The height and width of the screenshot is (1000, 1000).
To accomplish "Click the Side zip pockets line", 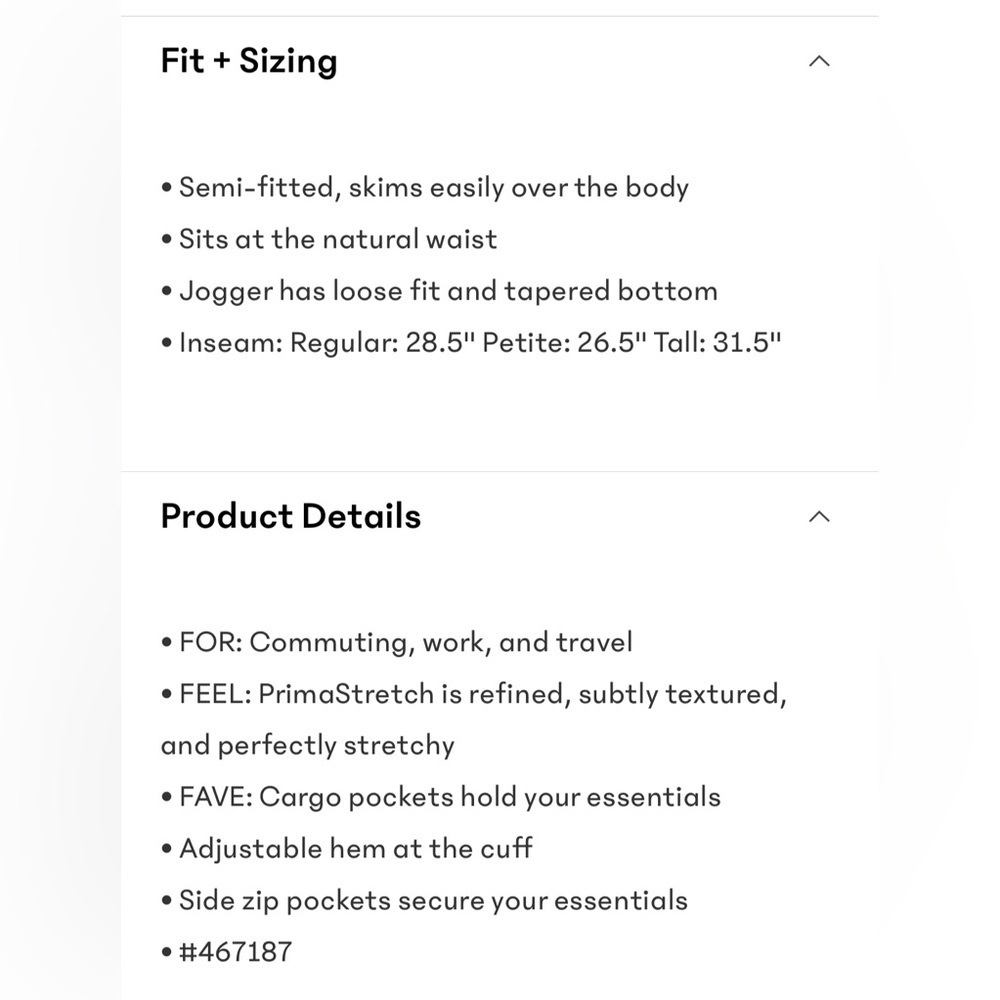I will point(425,901).
